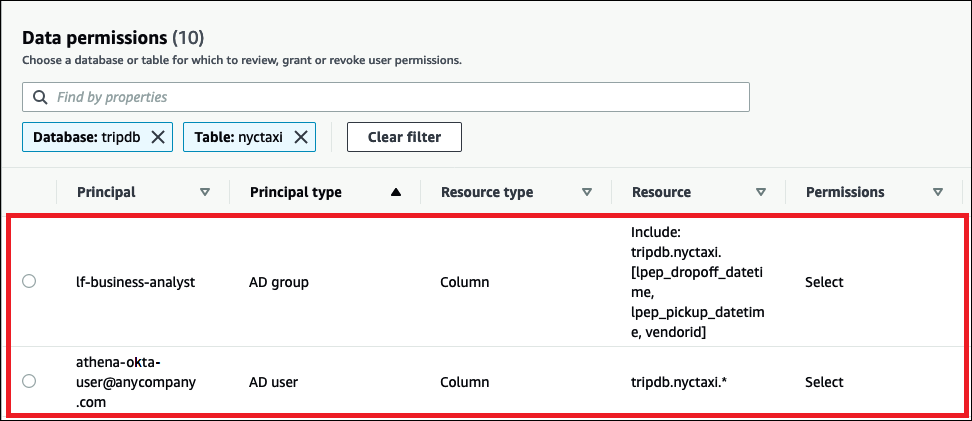Click the Database: tripdb filter label
This screenshot has height=421, width=972.
click(x=86, y=137)
